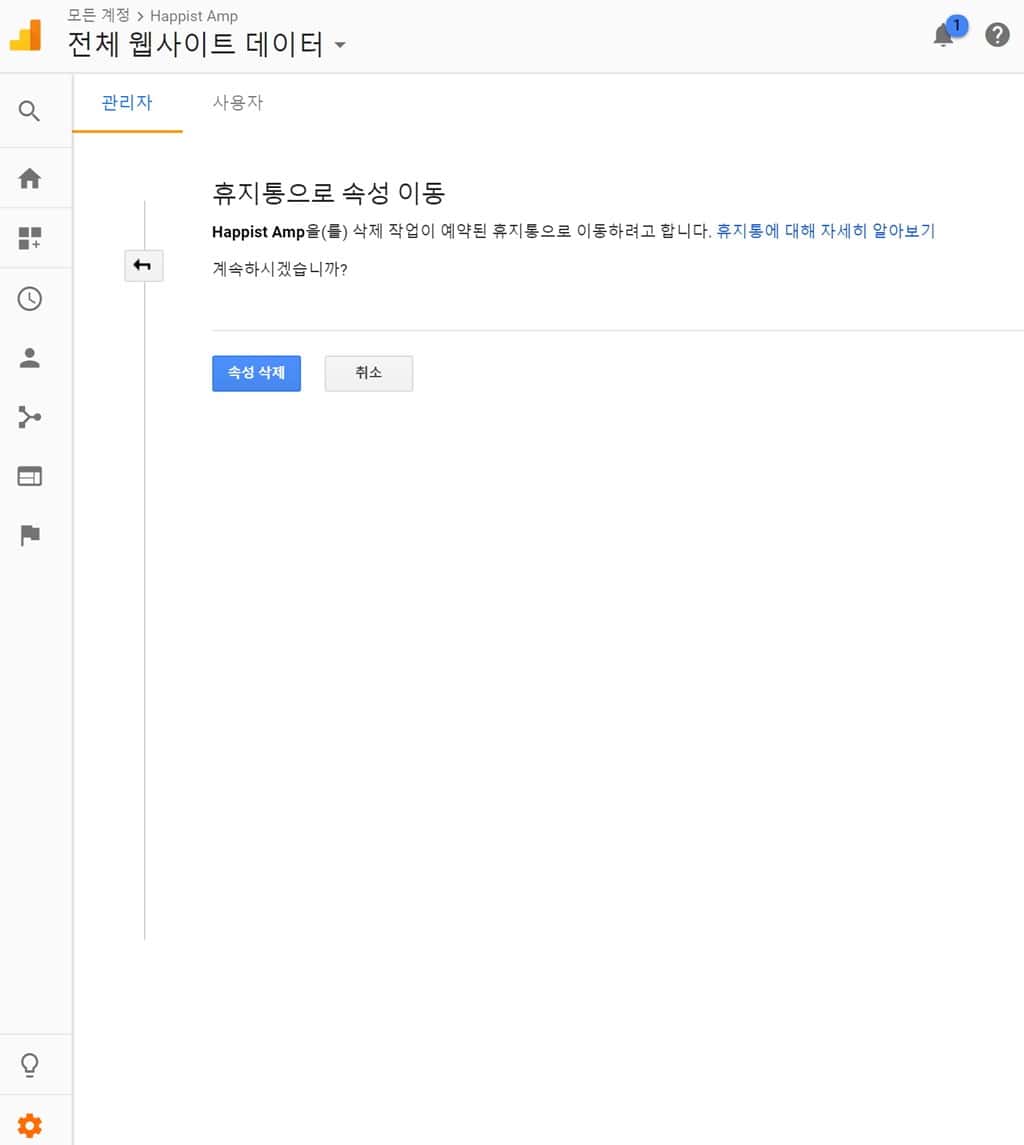Open the Acquisition share-node icon

pos(29,417)
